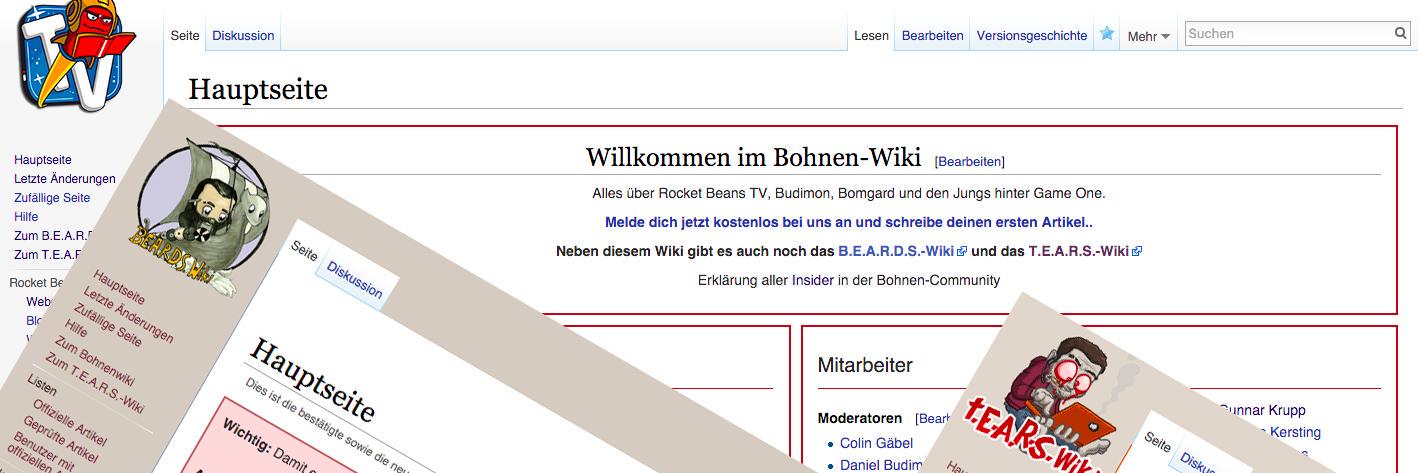Open Hilfe link in main sidebar
This screenshot has width=1418, height=473.
[x=26, y=217]
